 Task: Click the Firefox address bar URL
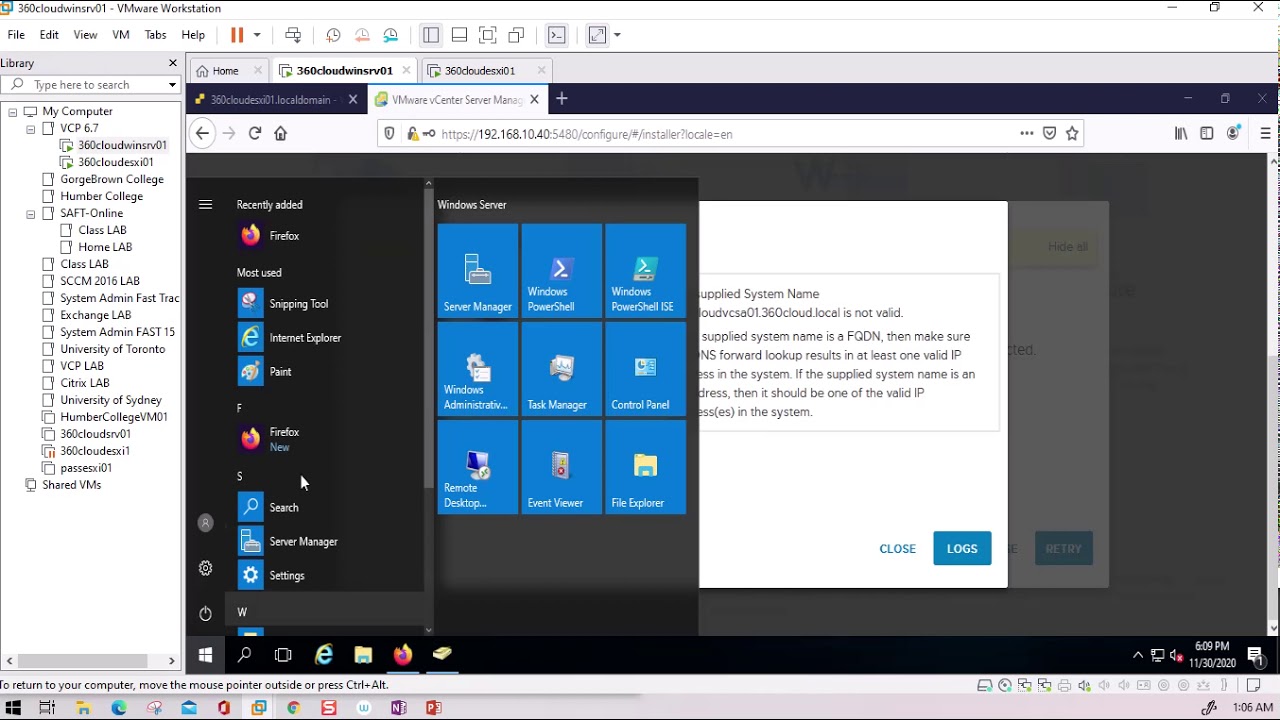point(586,134)
